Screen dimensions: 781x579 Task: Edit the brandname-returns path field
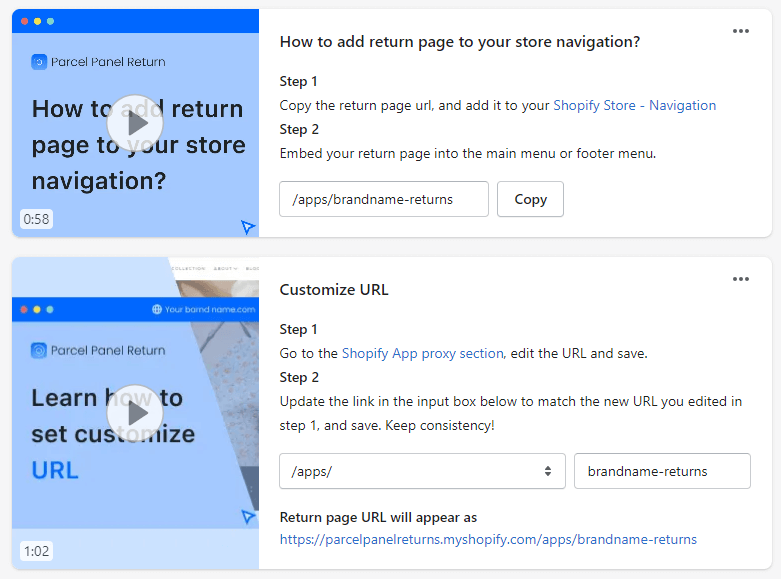[x=662, y=471]
